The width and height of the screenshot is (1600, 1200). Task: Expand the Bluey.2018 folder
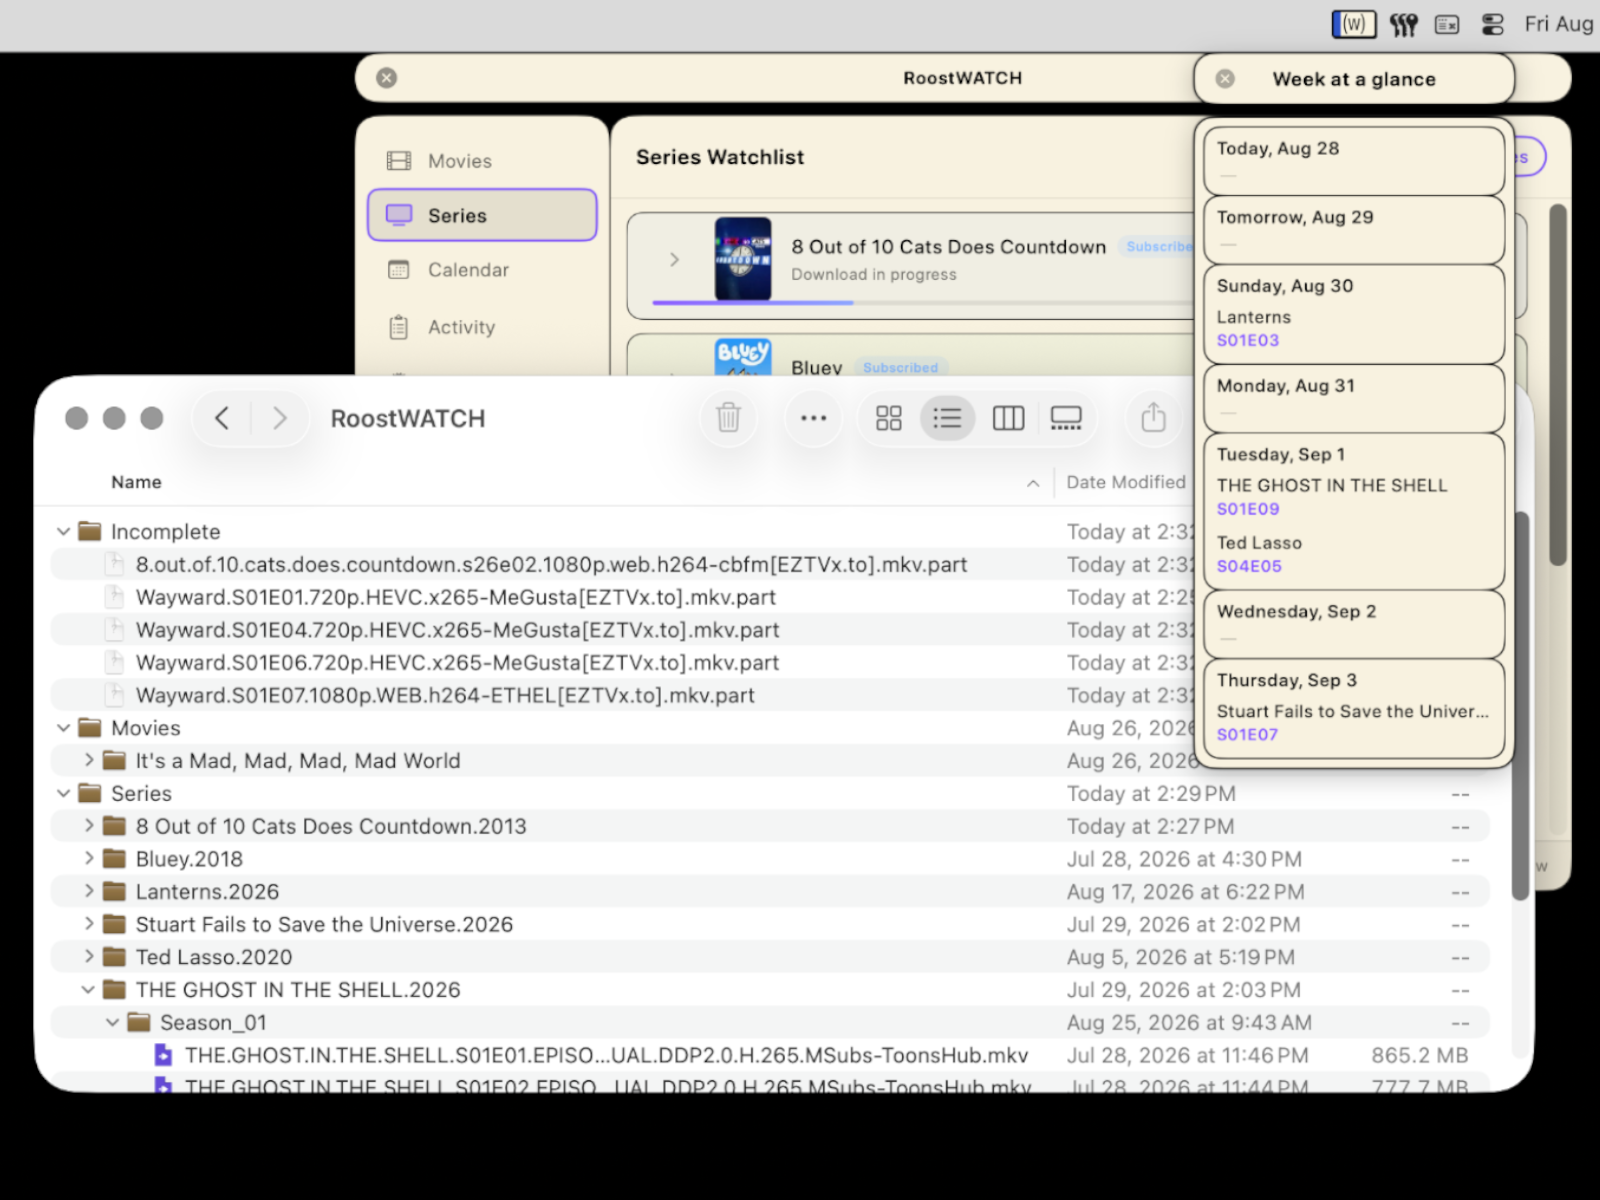point(89,858)
